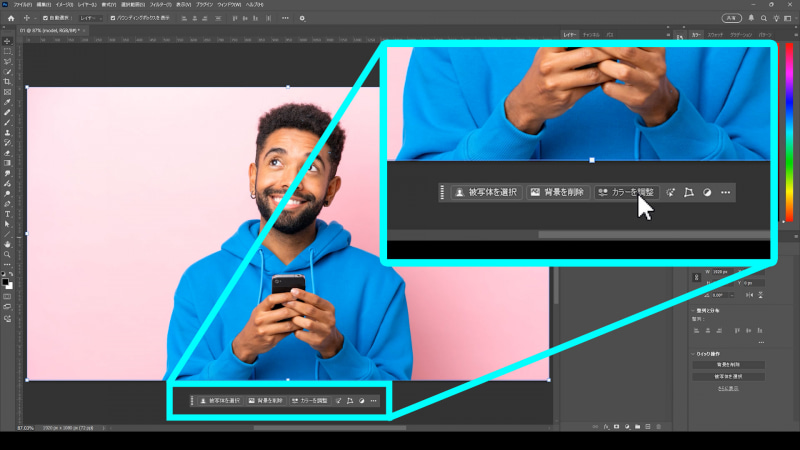Switch to the チャンネル panel tab
The height and width of the screenshot is (450, 800).
[591, 35]
